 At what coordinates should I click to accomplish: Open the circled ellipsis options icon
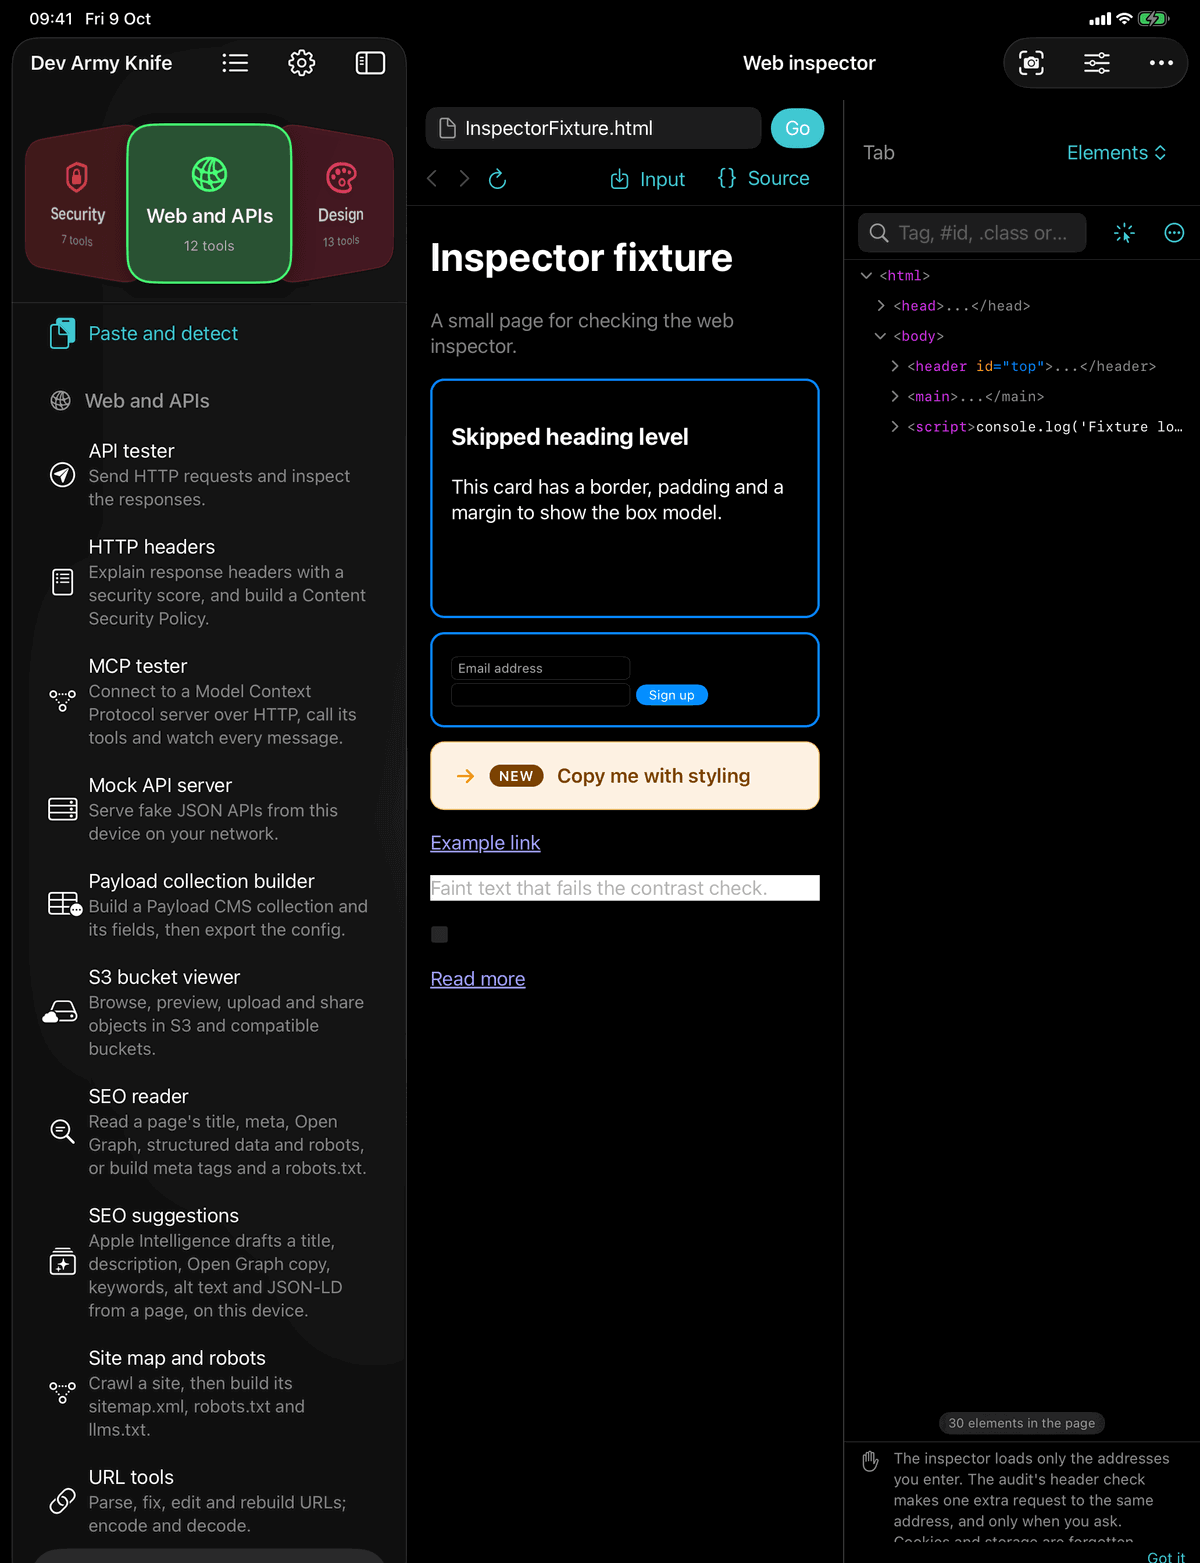[1174, 233]
